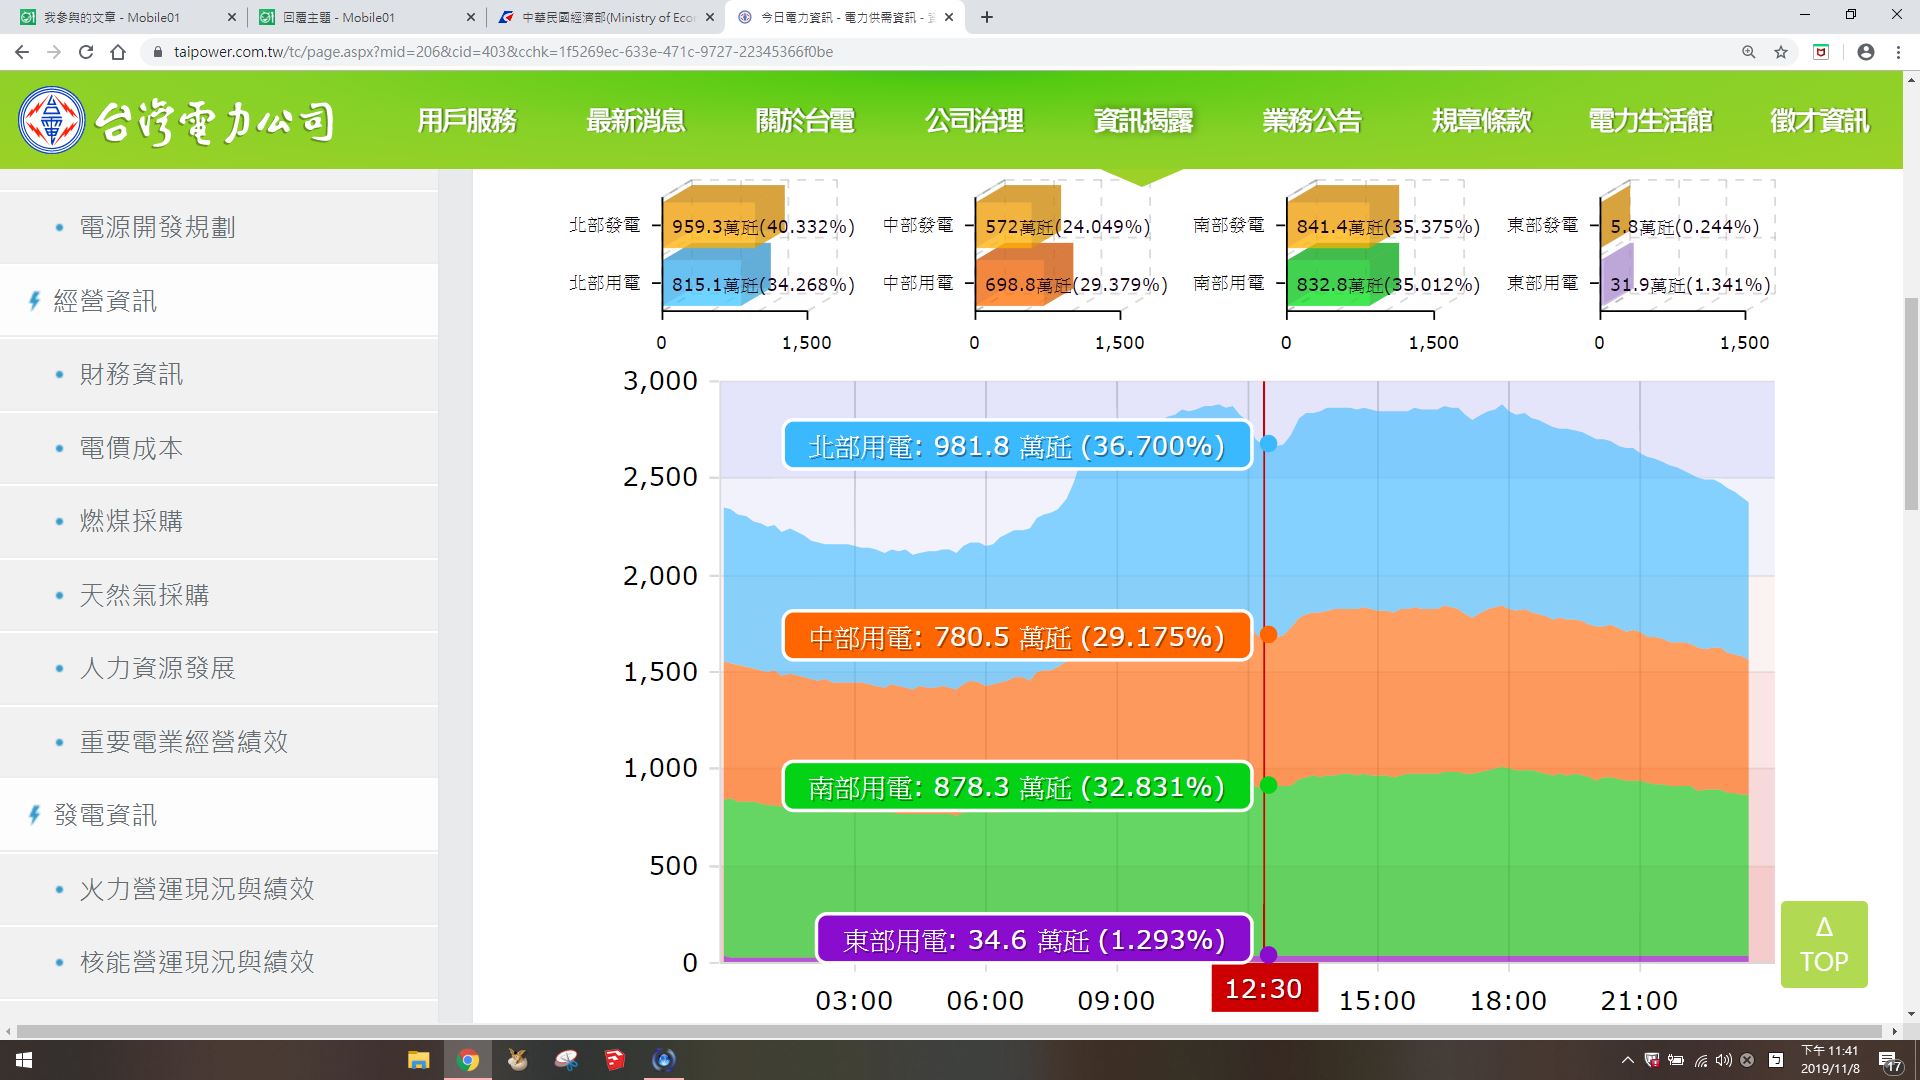Click the extension icon in Chrome toolbar
The image size is (1920, 1080).
(x=1821, y=52)
